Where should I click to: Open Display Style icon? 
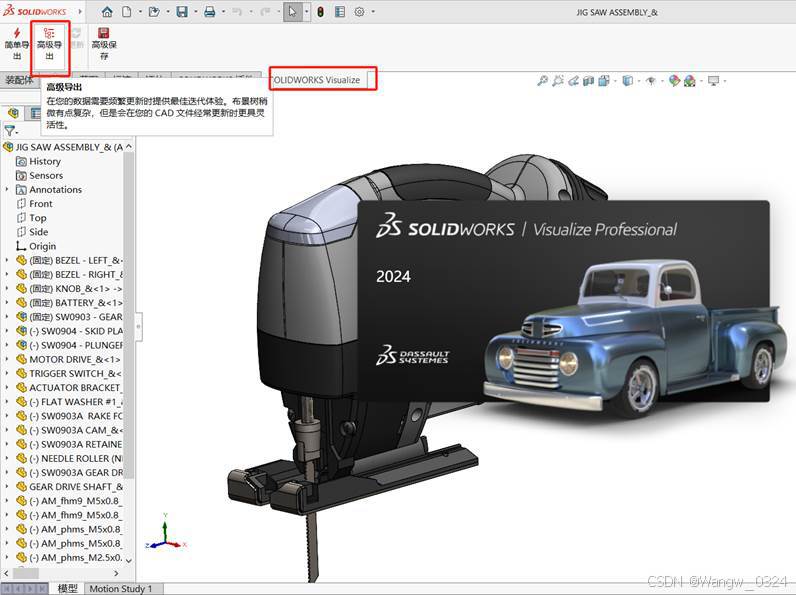tap(627, 80)
